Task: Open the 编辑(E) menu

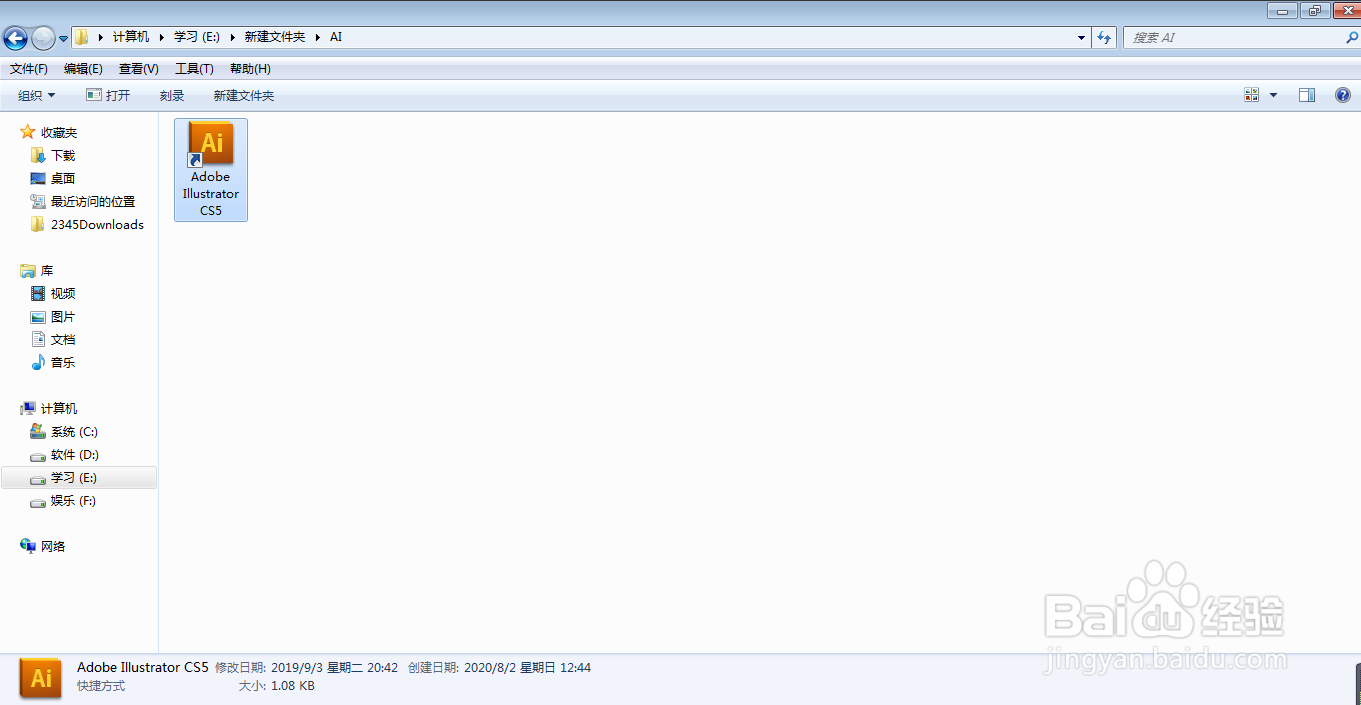Action: tap(83, 69)
